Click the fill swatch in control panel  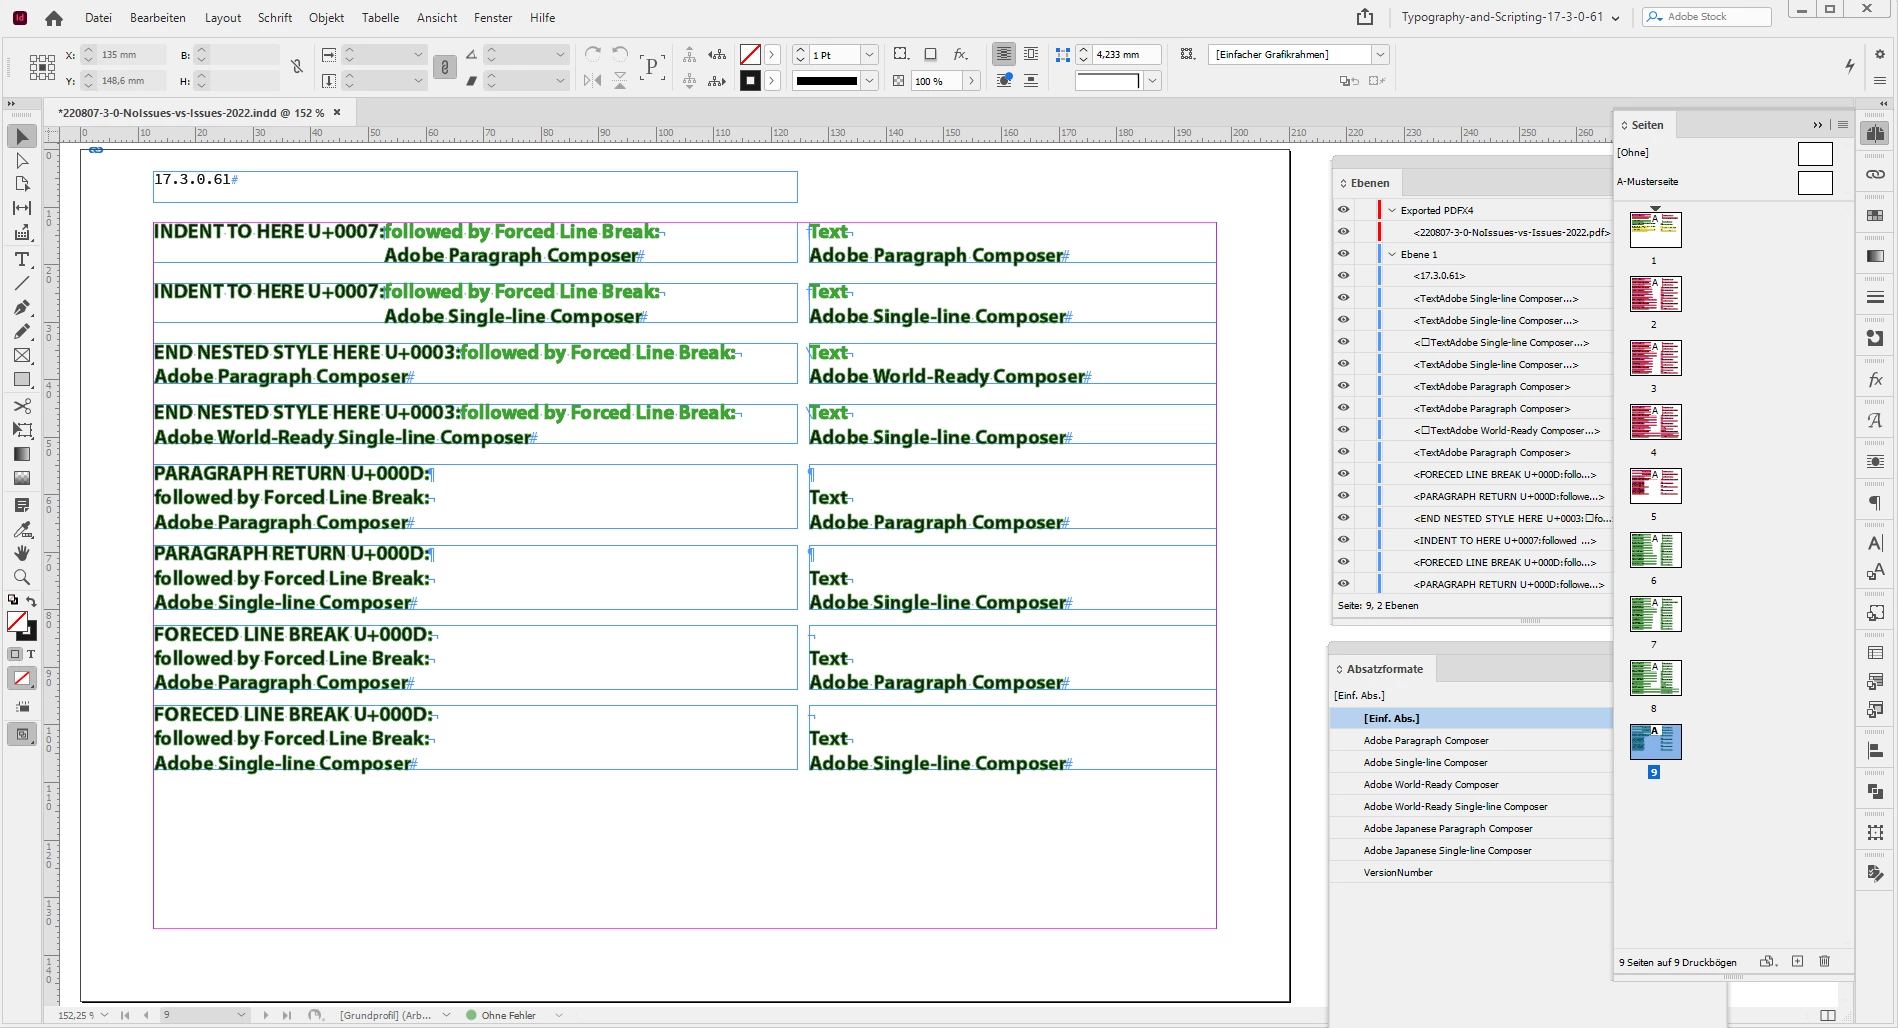pyautogui.click(x=750, y=55)
